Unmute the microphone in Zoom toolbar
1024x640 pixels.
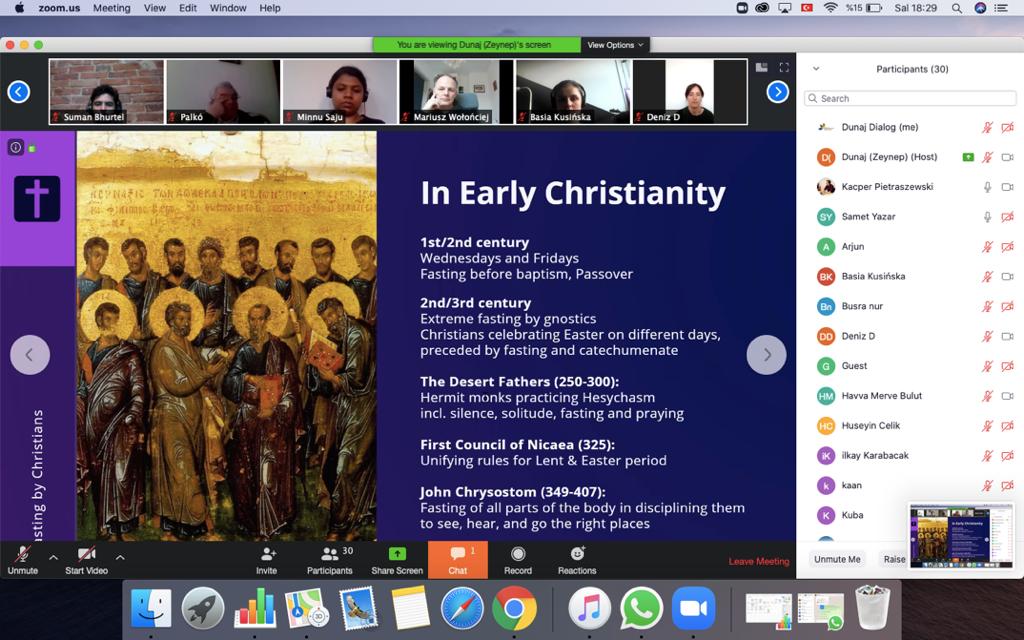[23, 560]
